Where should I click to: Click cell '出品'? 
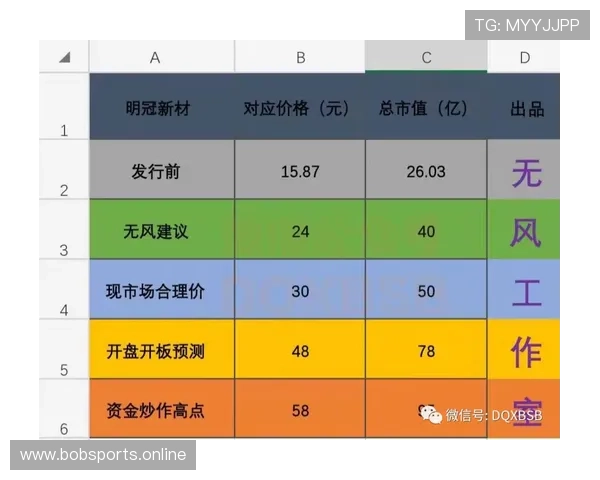pos(524,106)
